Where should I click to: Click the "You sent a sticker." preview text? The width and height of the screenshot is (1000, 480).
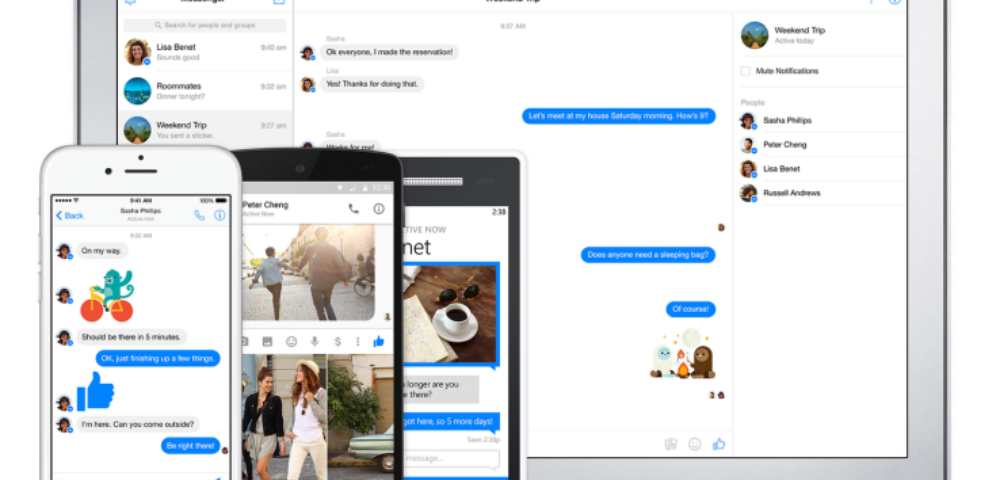click(185, 136)
